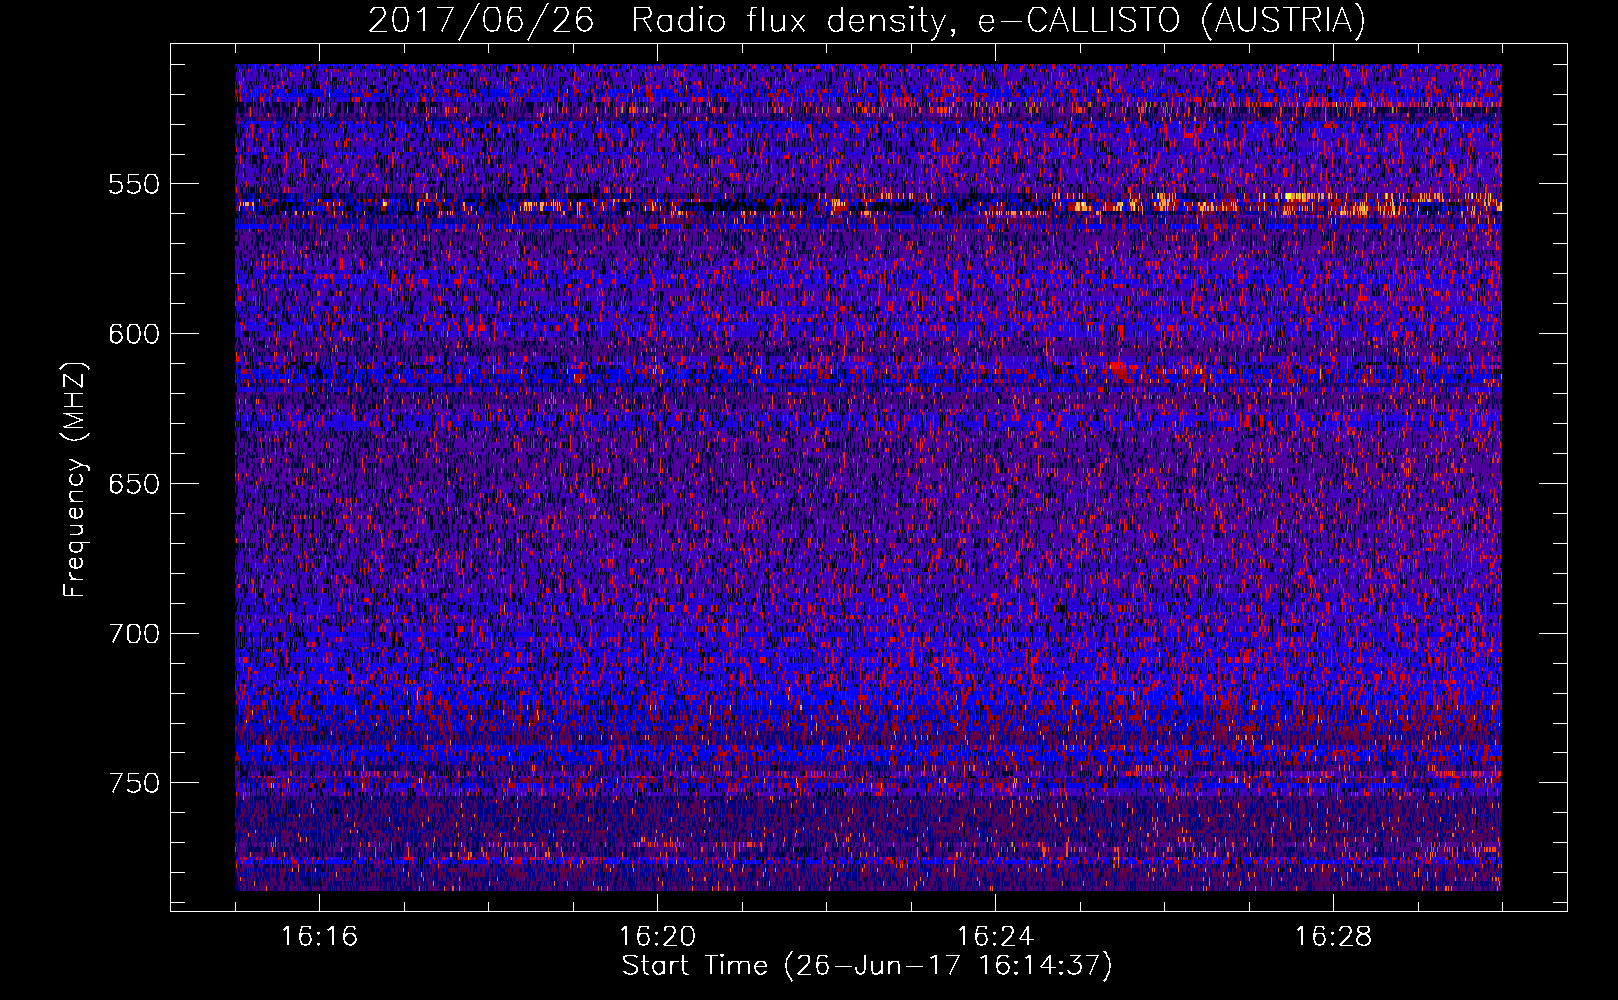
Task: Click the 700 frequency tick label
Action: click(x=134, y=633)
